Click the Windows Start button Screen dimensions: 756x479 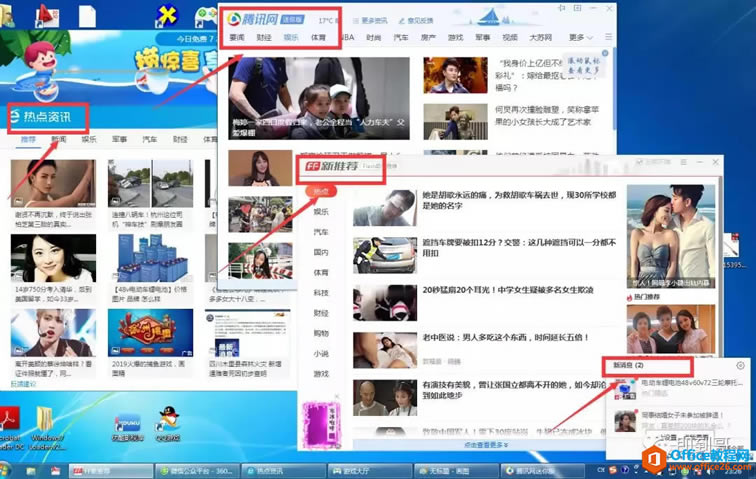tap(5, 470)
